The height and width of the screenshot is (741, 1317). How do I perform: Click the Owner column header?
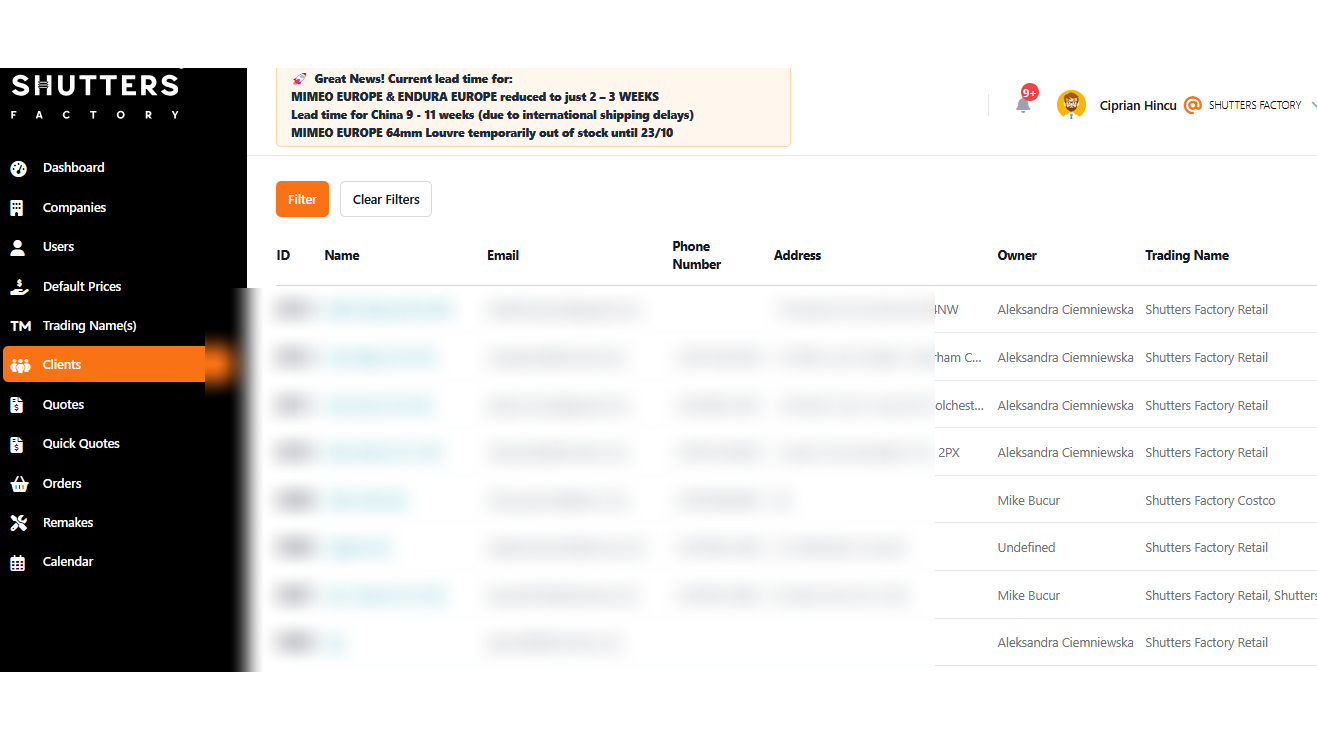(1017, 255)
